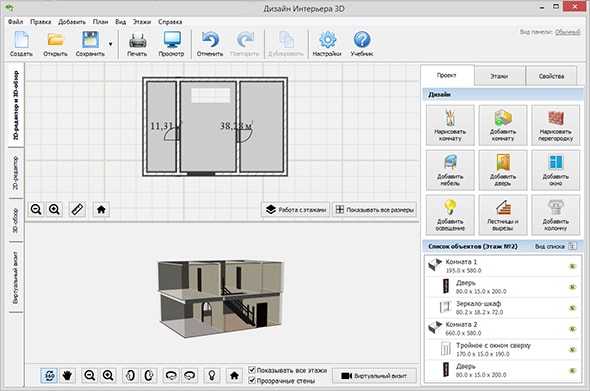Click Добавить комнату design tool

503,125
